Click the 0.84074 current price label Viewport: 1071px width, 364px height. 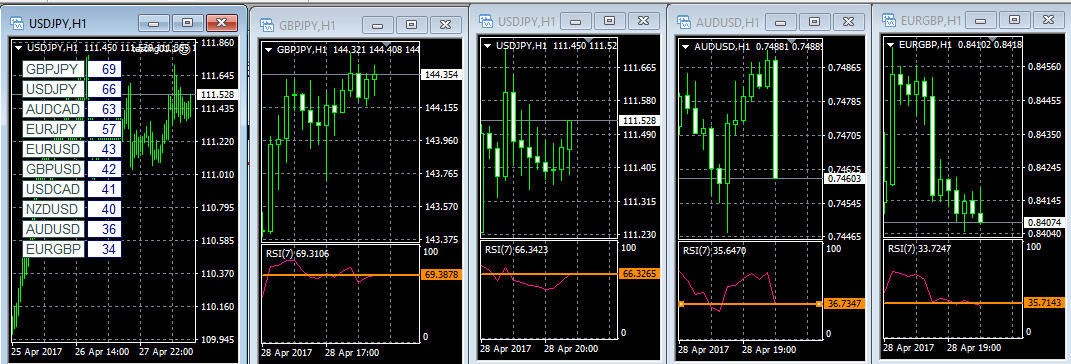pyautogui.click(x=1045, y=223)
